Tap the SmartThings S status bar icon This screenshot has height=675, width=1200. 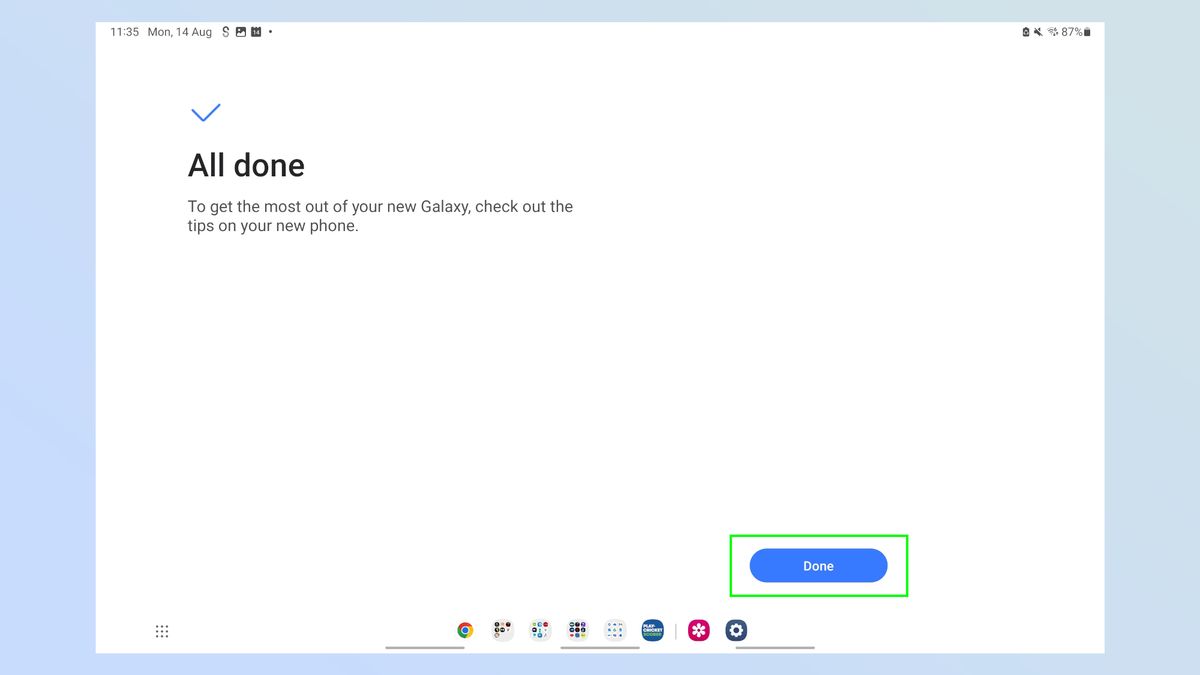tap(225, 31)
